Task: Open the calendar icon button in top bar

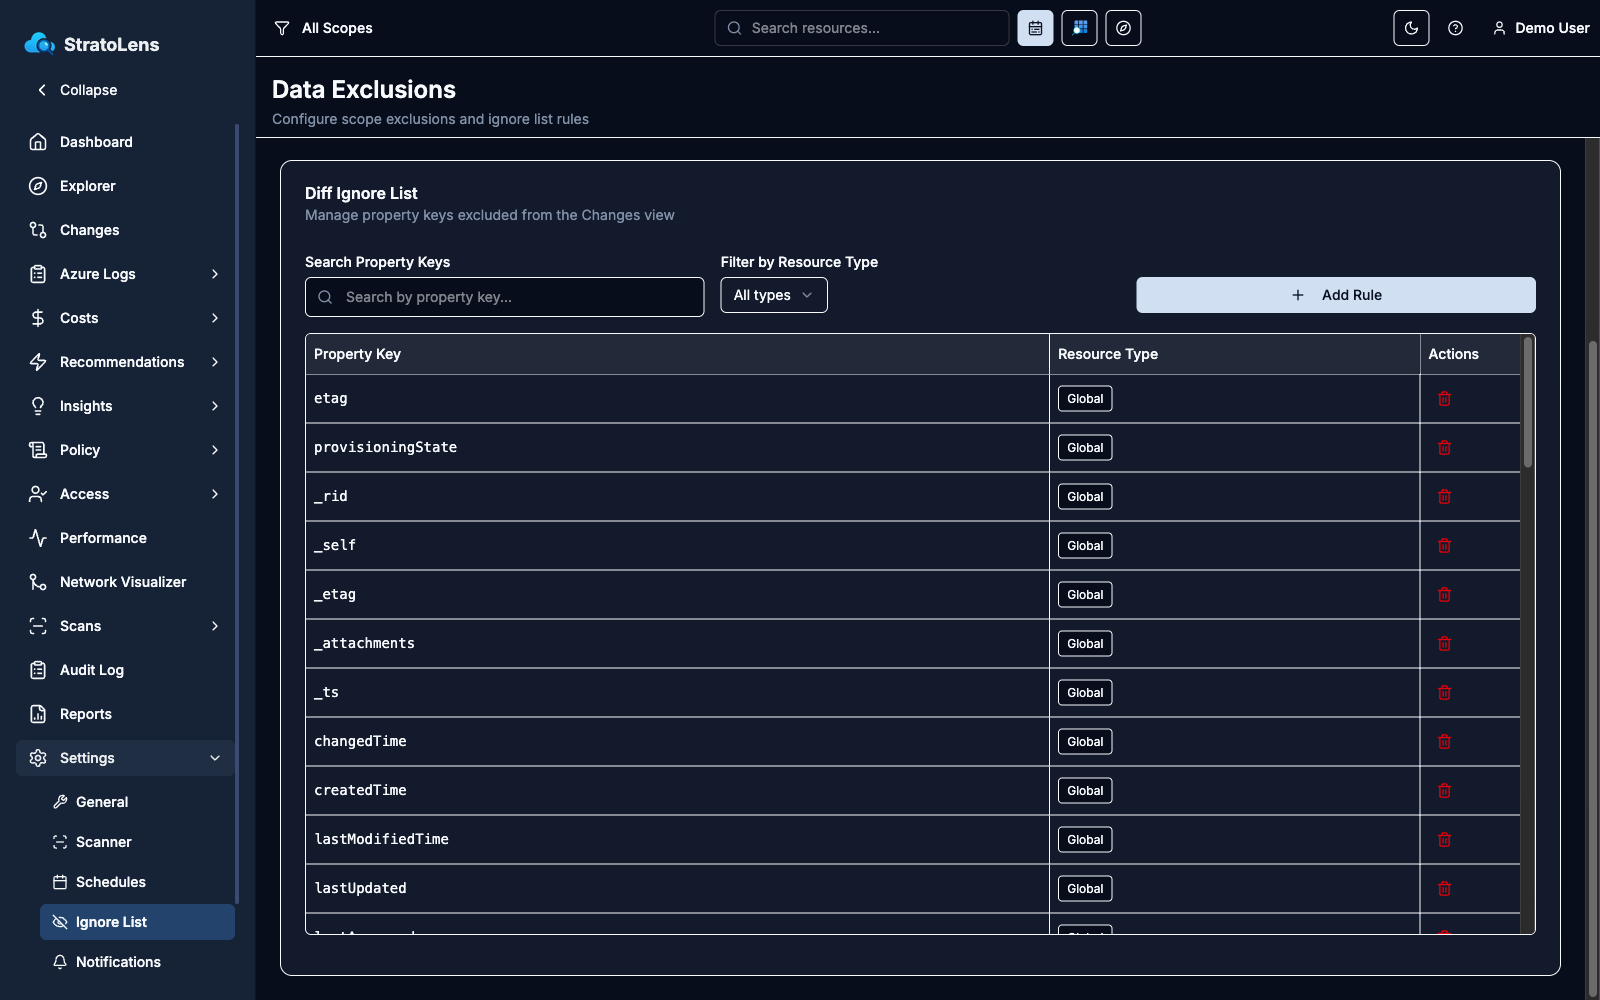Action: 1035,28
